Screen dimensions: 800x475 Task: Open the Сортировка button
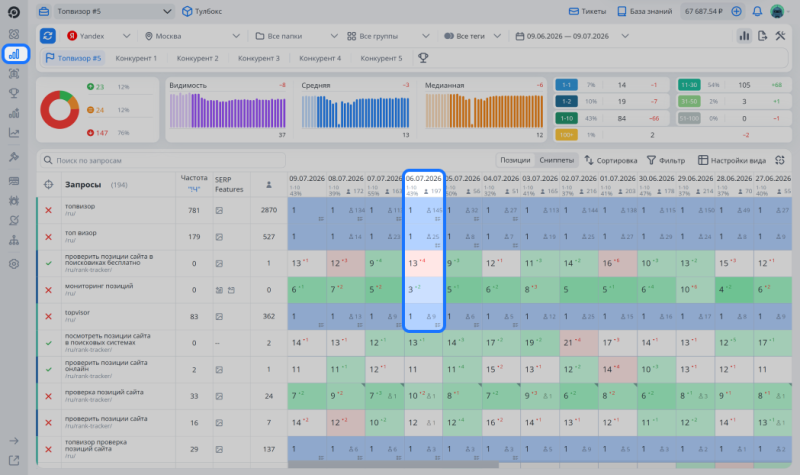(x=611, y=160)
